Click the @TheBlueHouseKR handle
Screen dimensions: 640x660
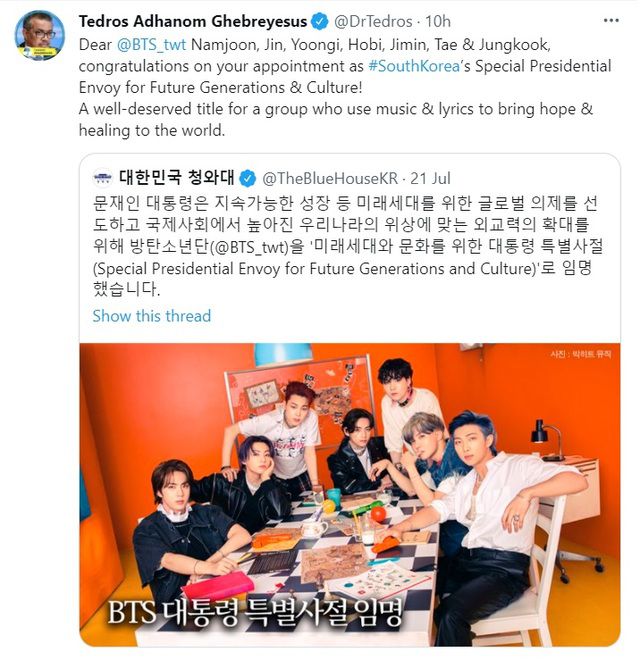[x=330, y=178]
